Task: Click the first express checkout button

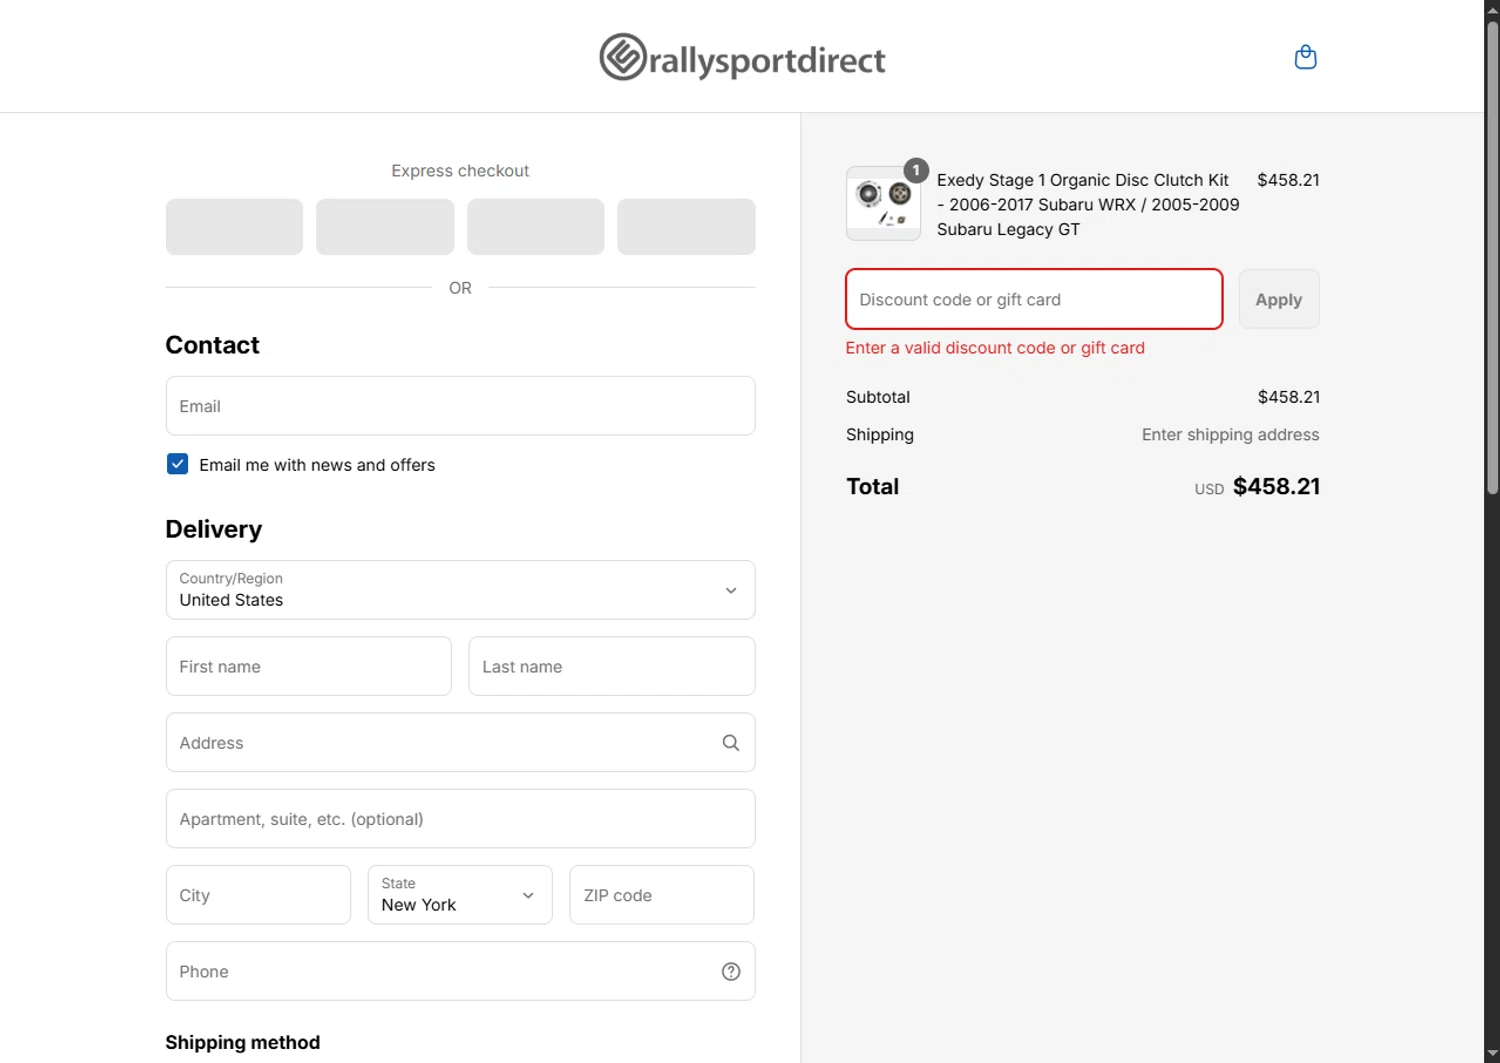Action: coord(234,227)
